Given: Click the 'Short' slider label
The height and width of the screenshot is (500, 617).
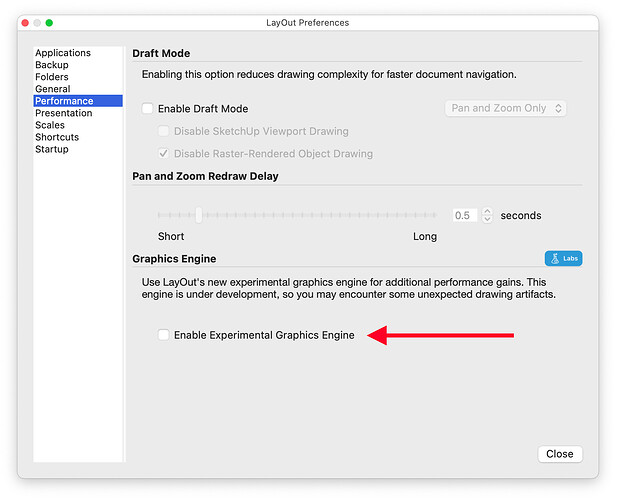Looking at the screenshot, I should click(x=171, y=236).
